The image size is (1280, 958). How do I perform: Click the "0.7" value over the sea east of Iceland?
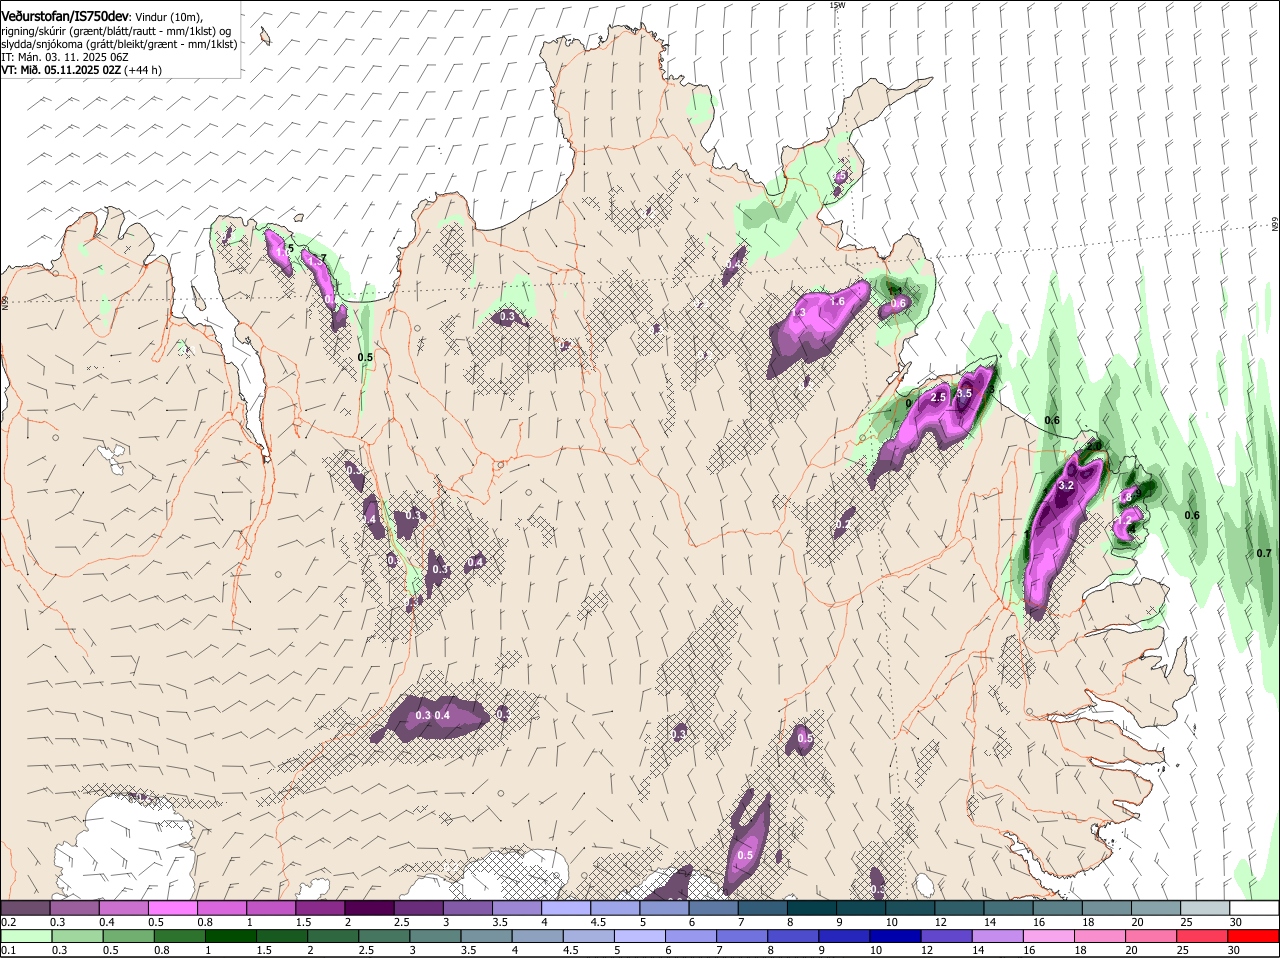tap(1264, 553)
